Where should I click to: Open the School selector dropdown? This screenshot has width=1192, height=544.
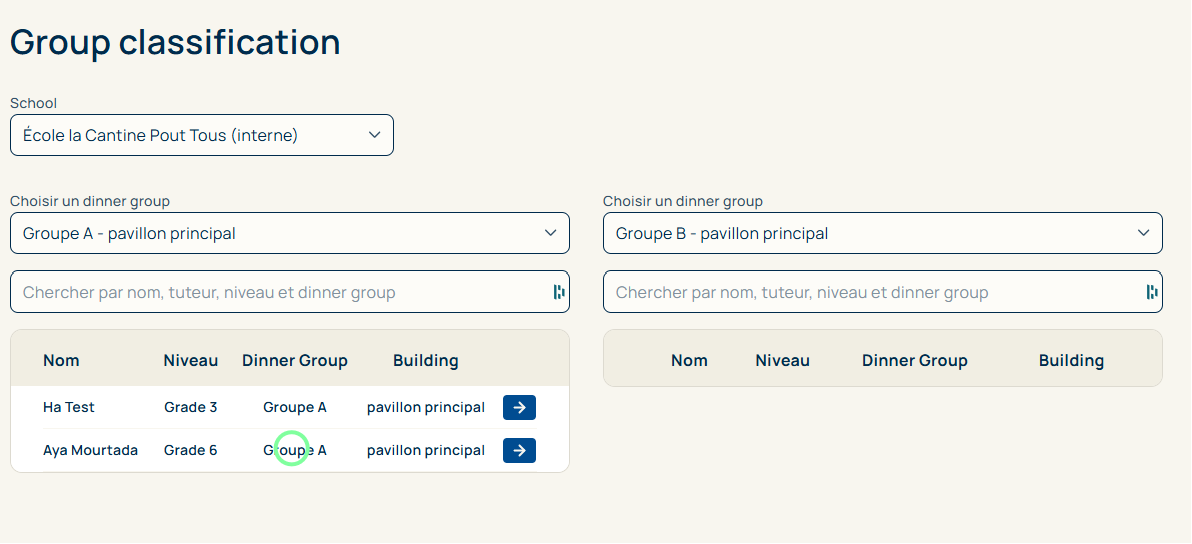(x=201, y=135)
